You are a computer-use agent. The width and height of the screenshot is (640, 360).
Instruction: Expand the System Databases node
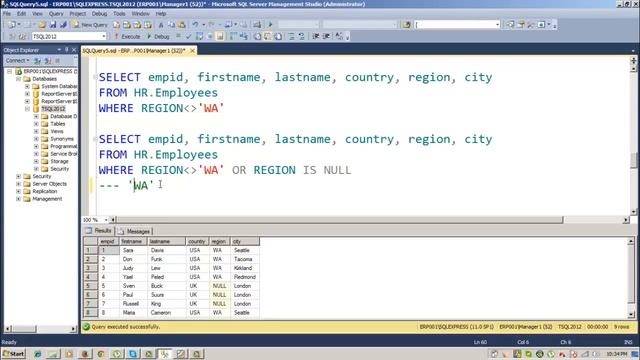[27, 87]
